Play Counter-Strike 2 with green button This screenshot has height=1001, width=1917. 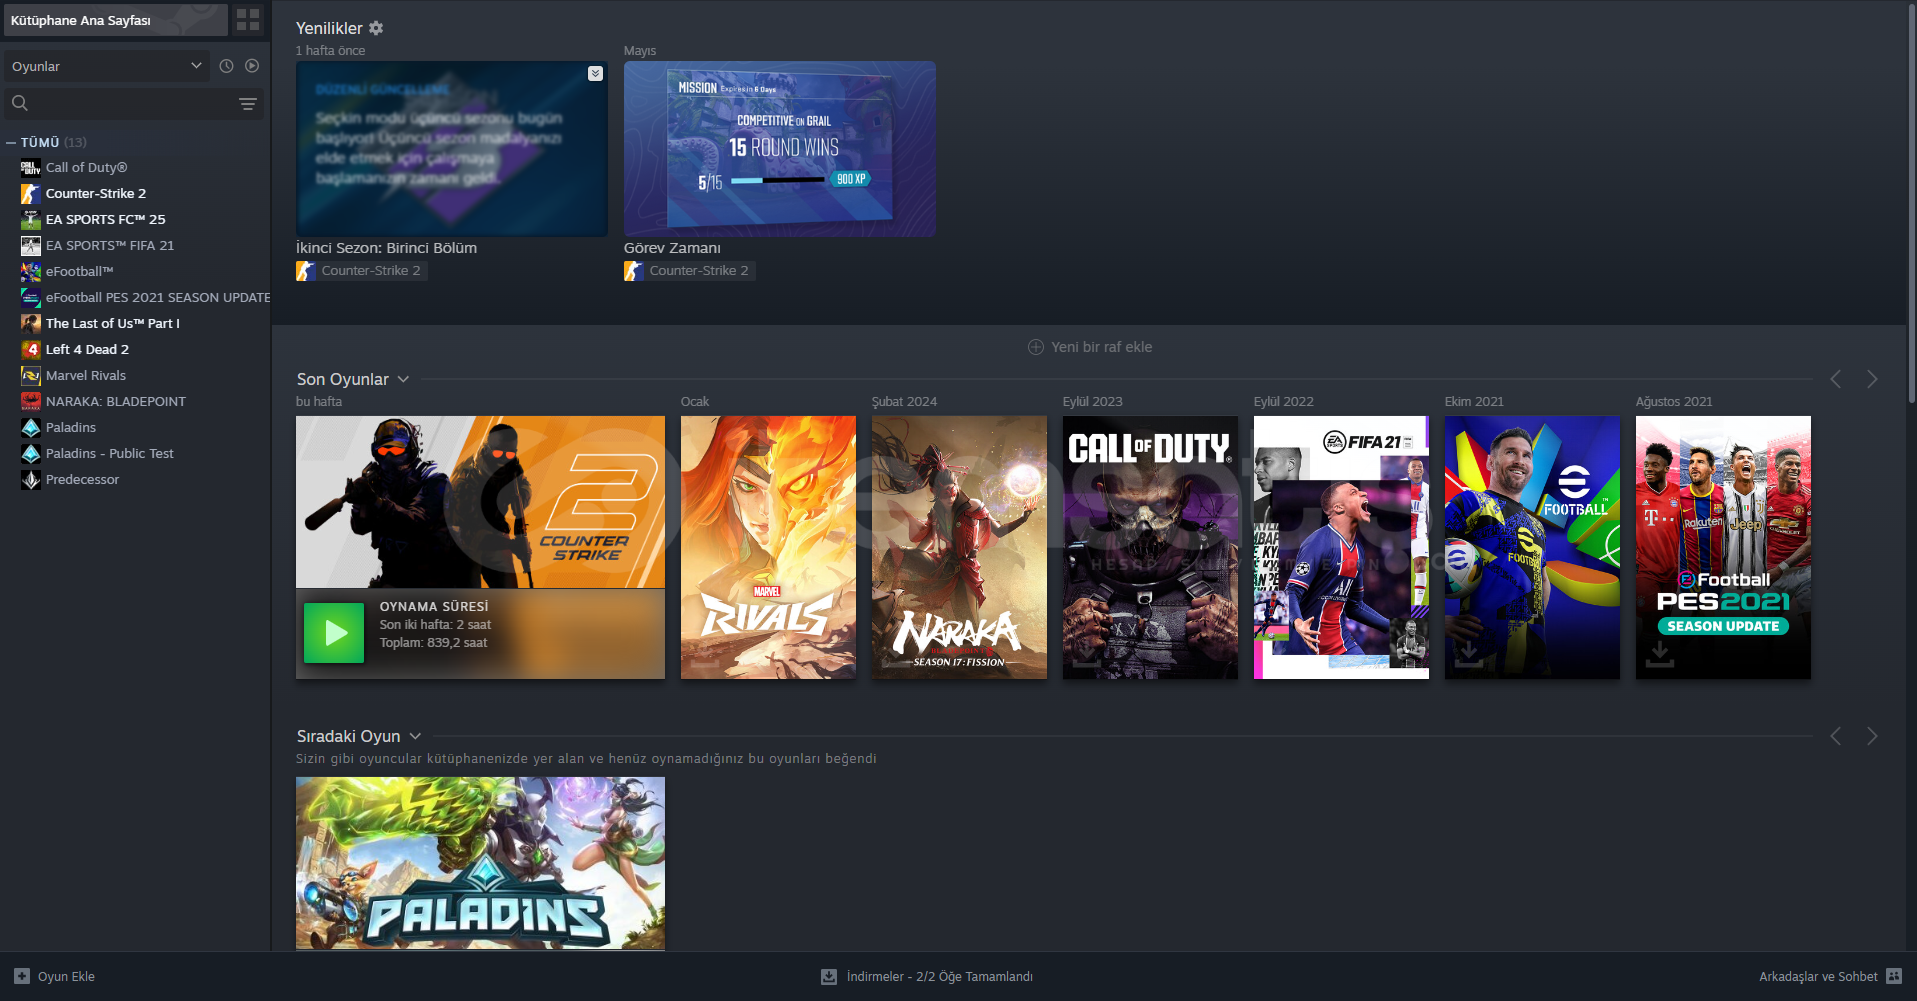coord(334,633)
